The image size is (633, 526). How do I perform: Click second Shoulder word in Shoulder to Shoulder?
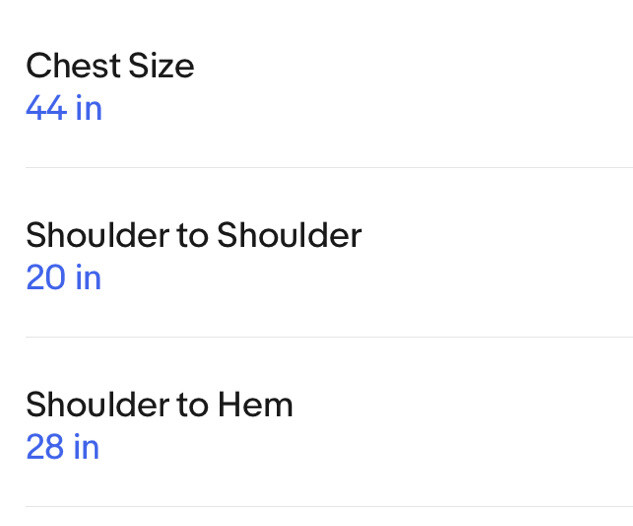coord(289,235)
